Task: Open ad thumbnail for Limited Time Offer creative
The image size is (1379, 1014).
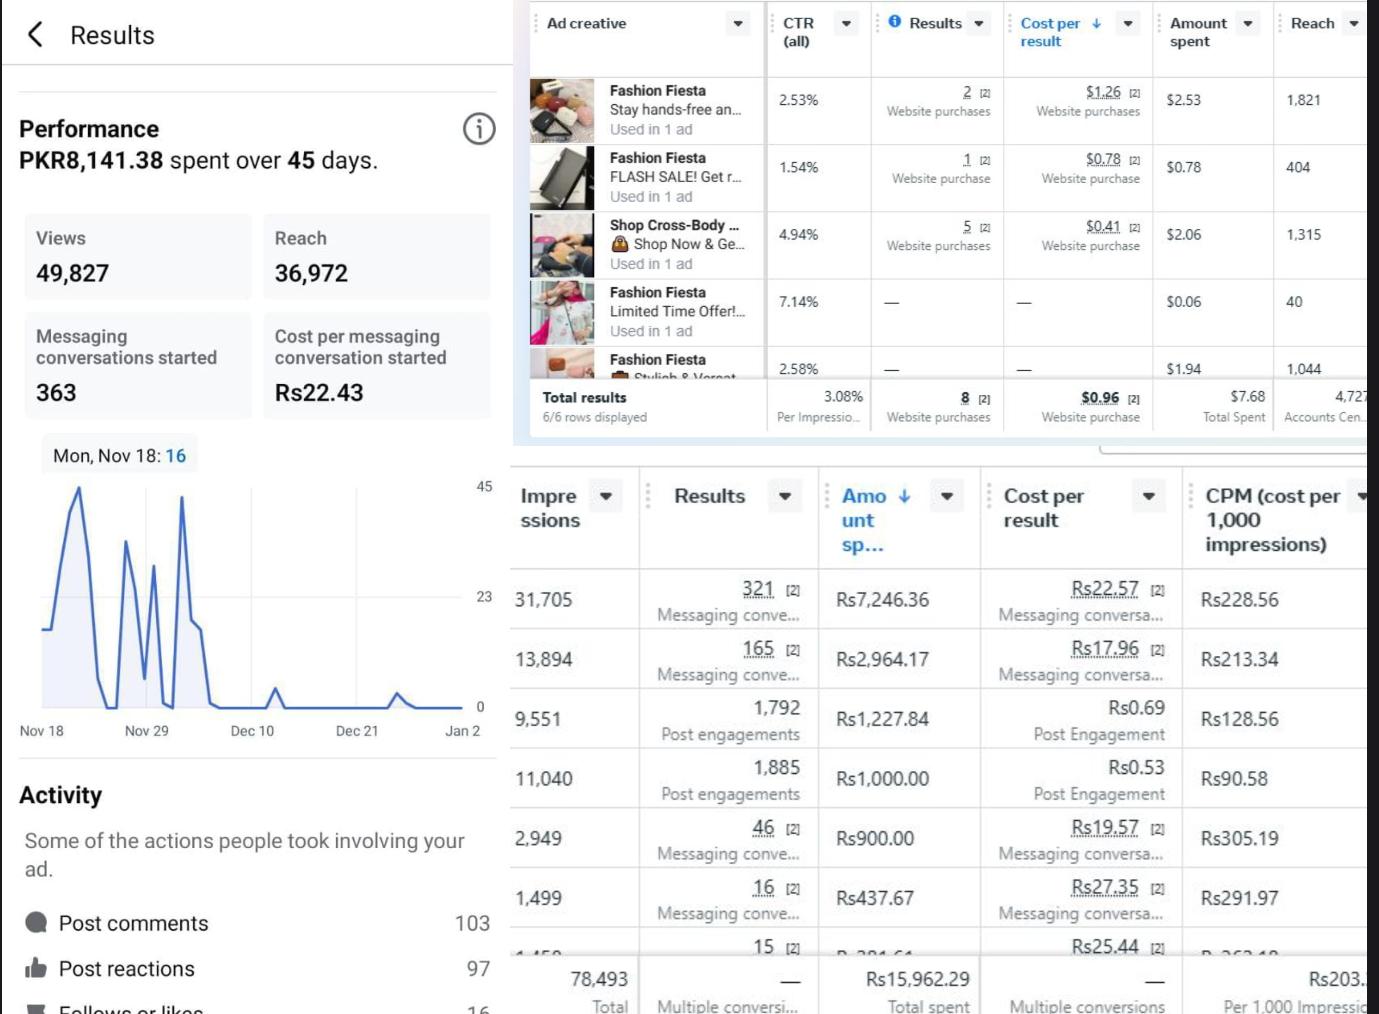Action: 562,312
